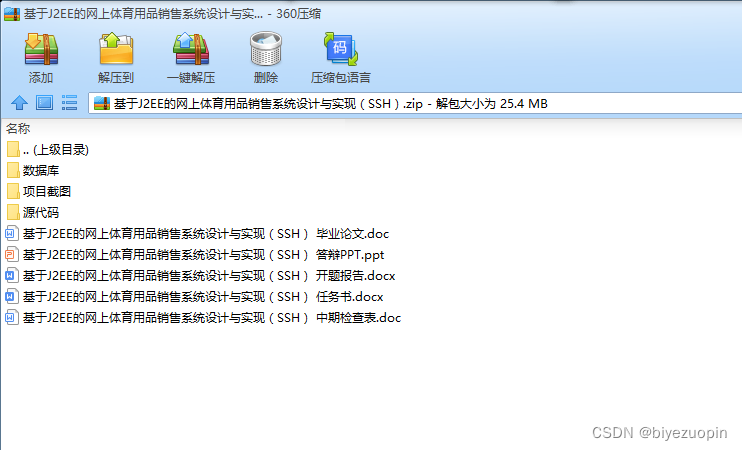Click the 数据库 folder icon
The height and width of the screenshot is (450, 742).
(x=13, y=170)
